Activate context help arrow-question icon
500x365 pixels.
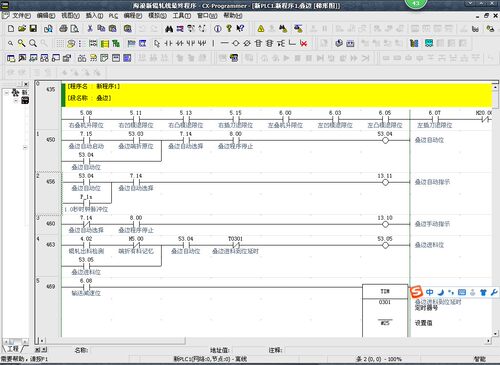point(240,29)
